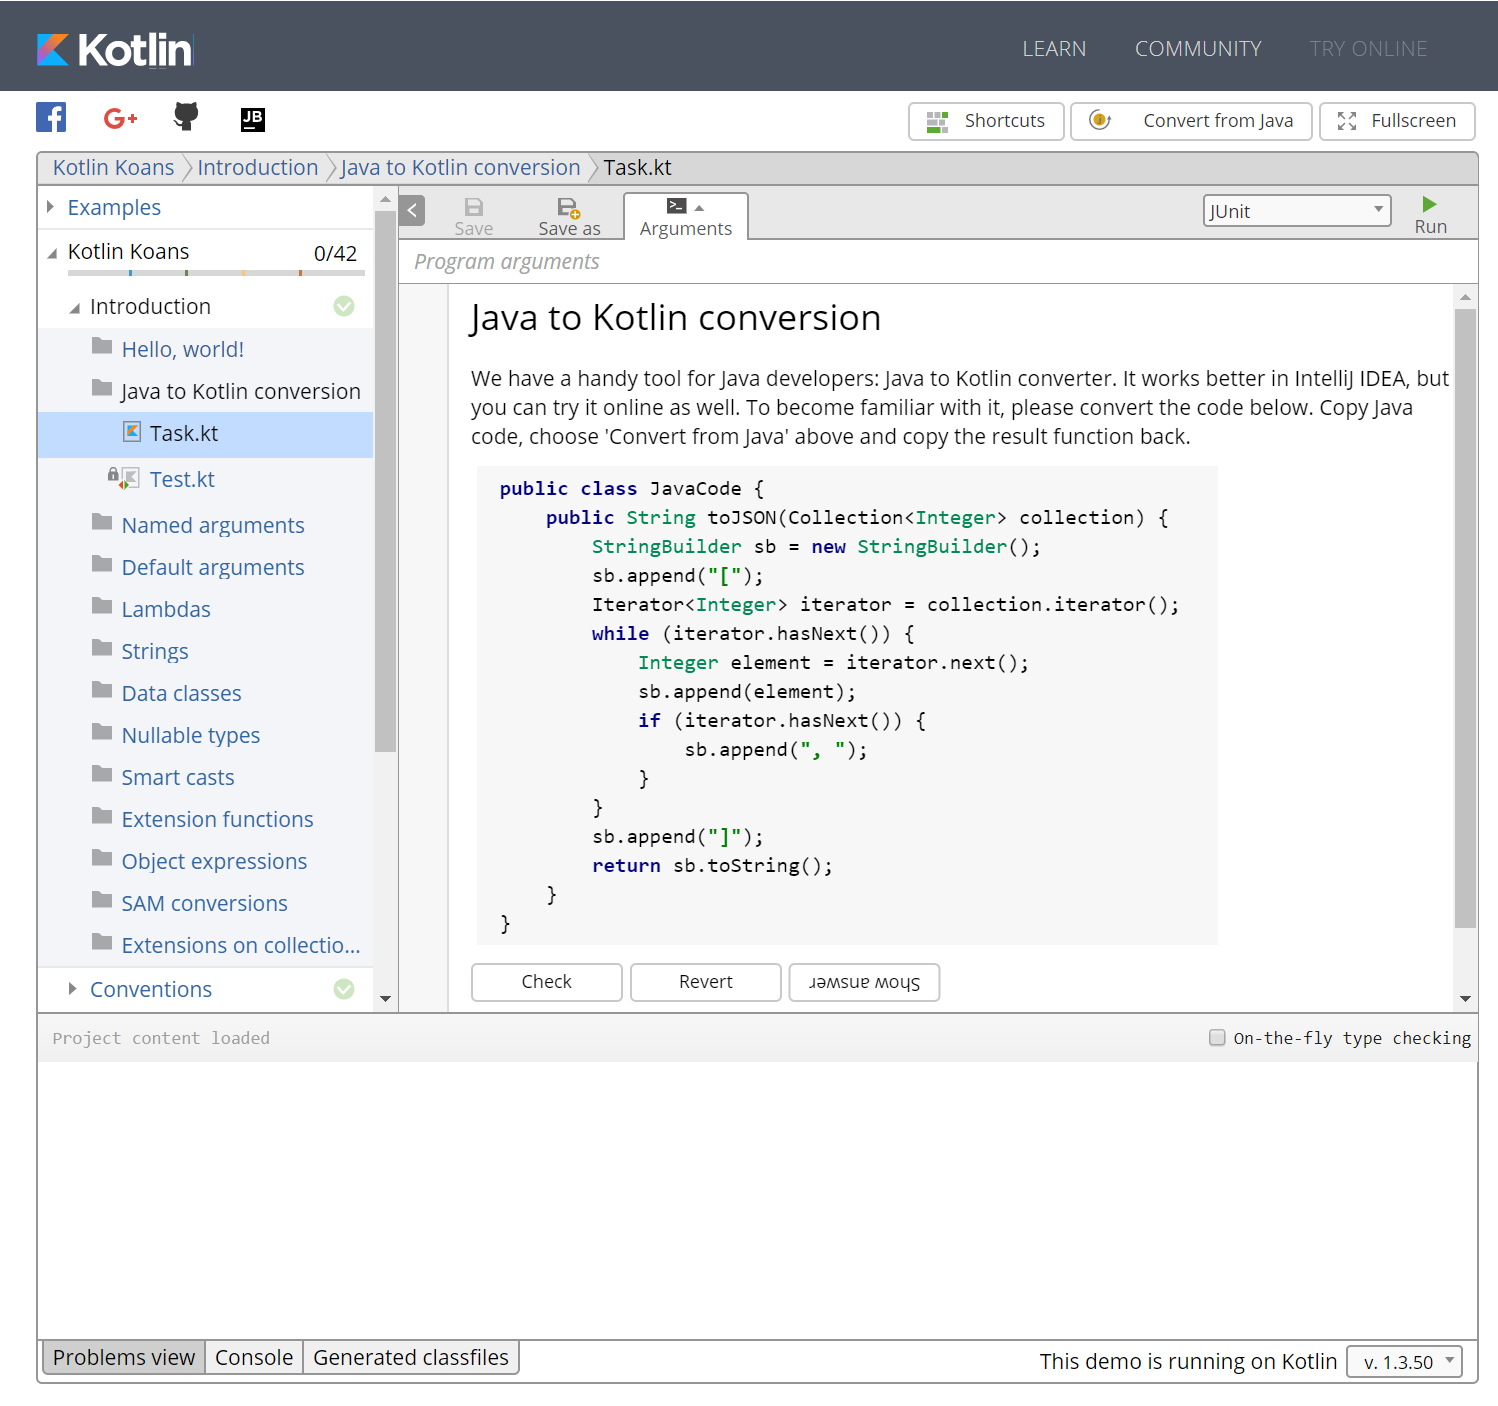The width and height of the screenshot is (1498, 1406).
Task: Open the Extension functions koan
Action: pos(217,819)
